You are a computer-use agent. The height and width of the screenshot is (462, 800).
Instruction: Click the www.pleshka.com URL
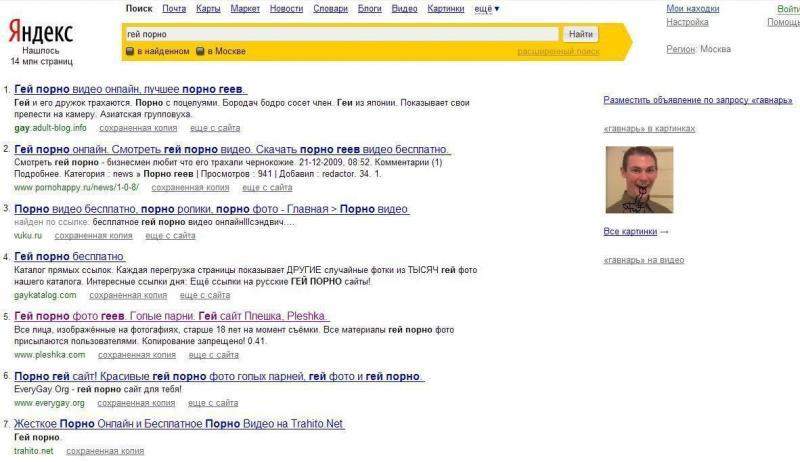tap(50, 355)
